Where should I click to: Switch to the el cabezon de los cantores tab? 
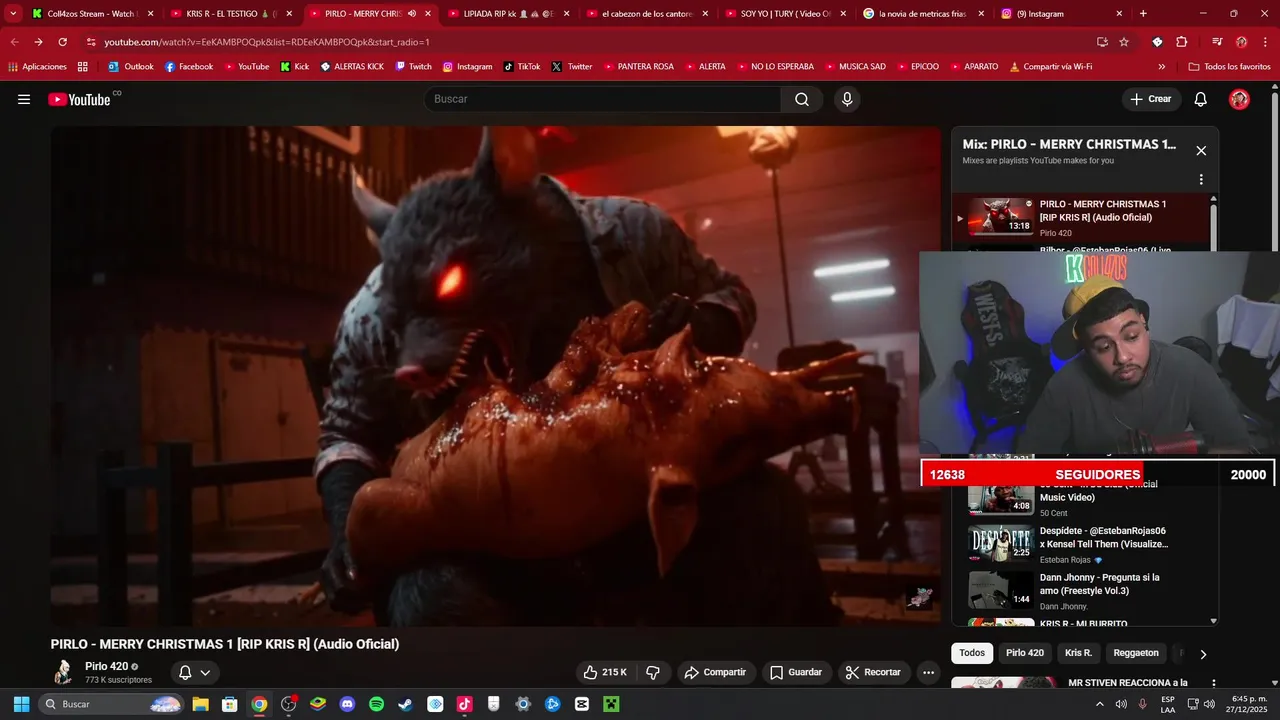tap(648, 14)
